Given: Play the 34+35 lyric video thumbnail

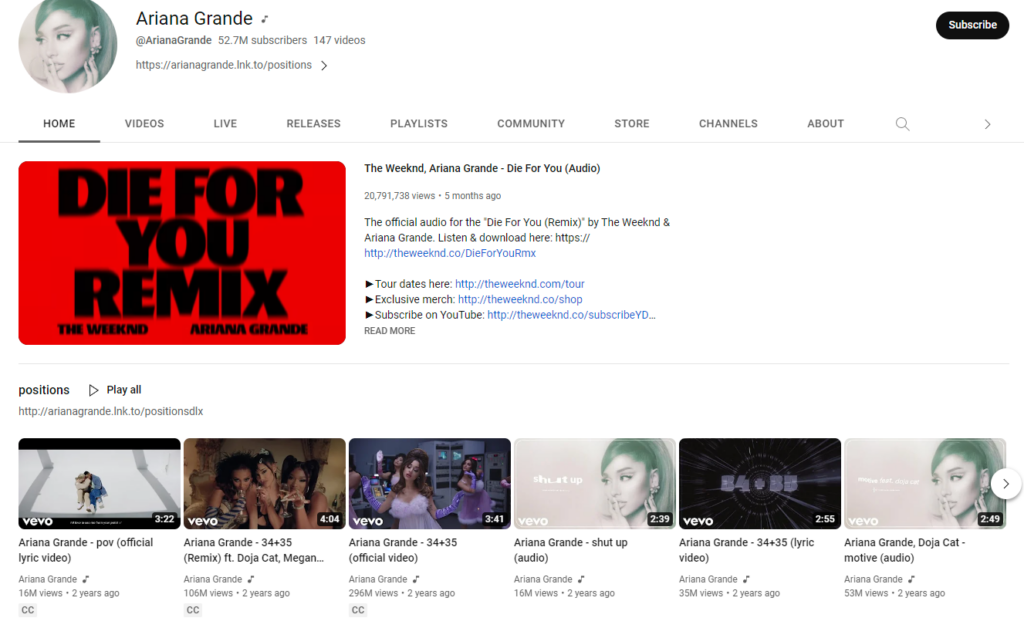Looking at the screenshot, I should [x=760, y=484].
